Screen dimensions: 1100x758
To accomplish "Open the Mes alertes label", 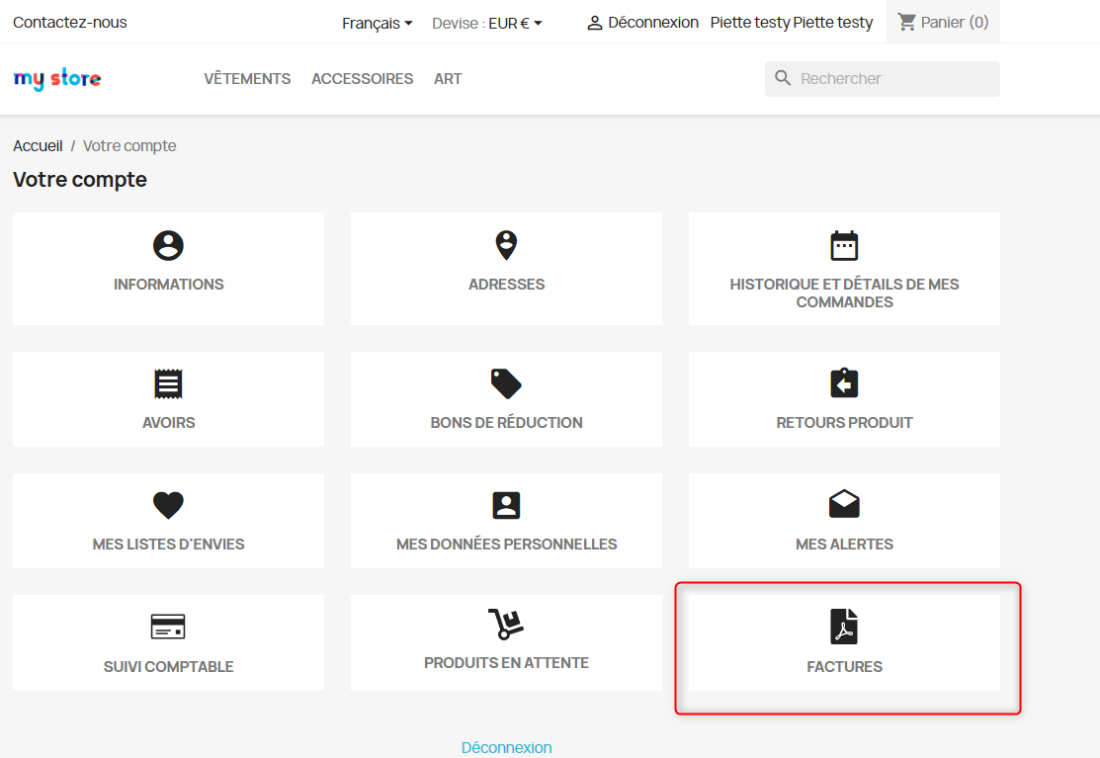I will click(x=844, y=544).
